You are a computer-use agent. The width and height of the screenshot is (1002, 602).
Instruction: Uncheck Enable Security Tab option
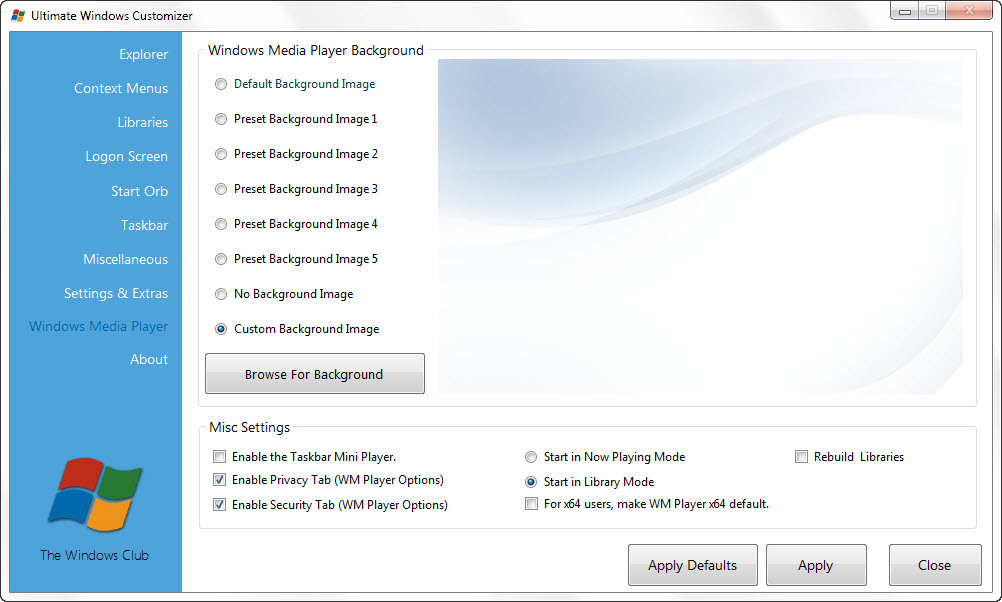point(219,504)
